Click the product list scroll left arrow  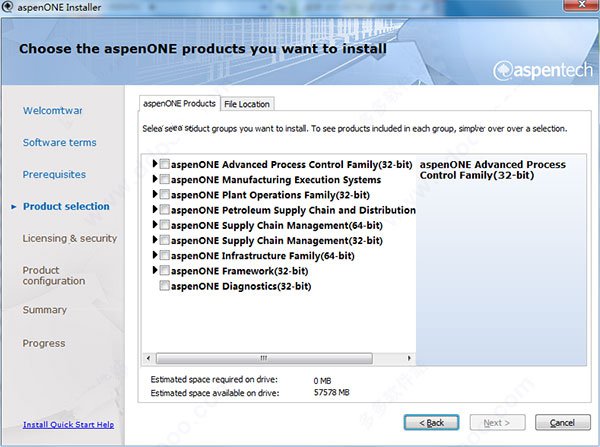click(x=148, y=358)
